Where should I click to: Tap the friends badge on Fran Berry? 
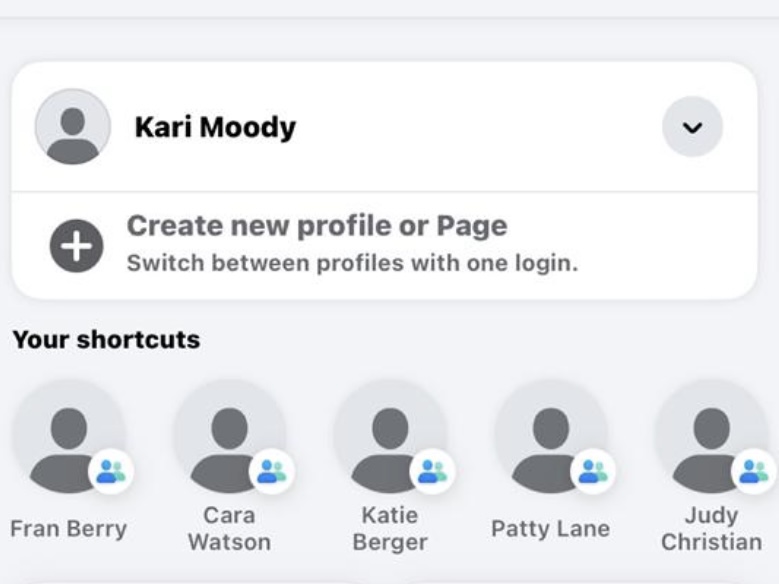pyautogui.click(x=111, y=471)
